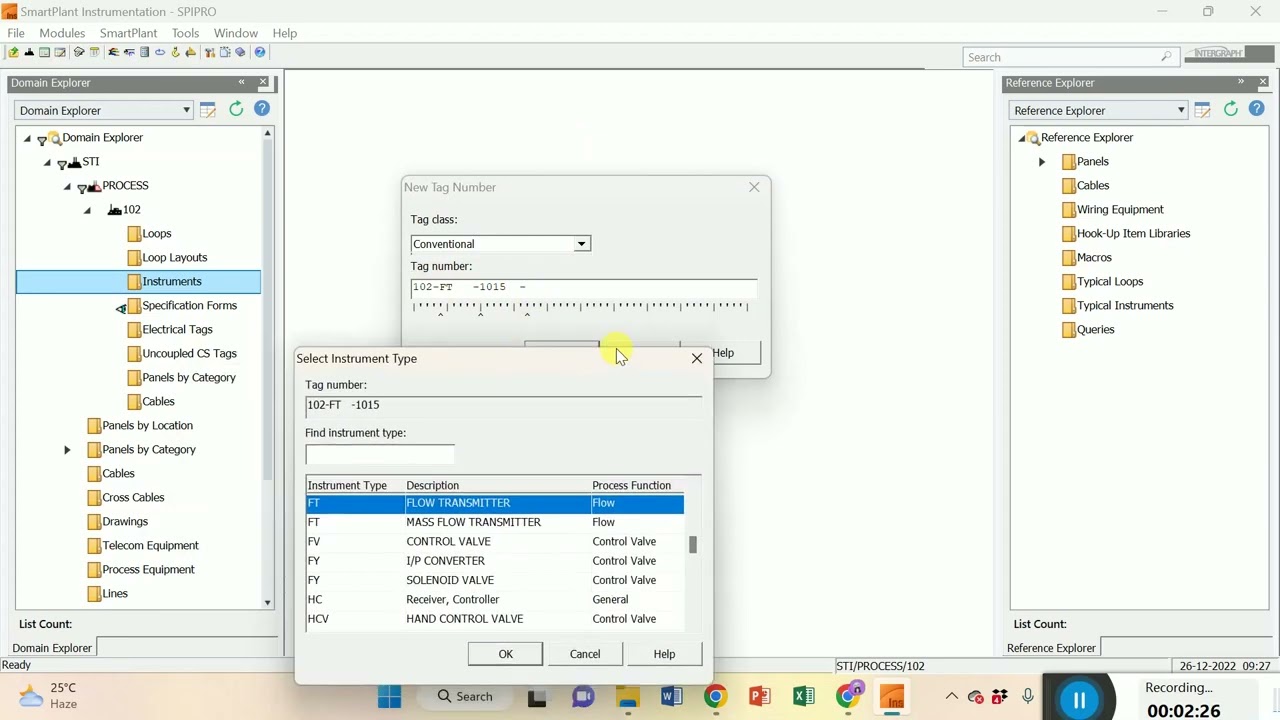This screenshot has width=1280, height=720.
Task: Click the calculator toolbar icon
Action: (x=144, y=52)
